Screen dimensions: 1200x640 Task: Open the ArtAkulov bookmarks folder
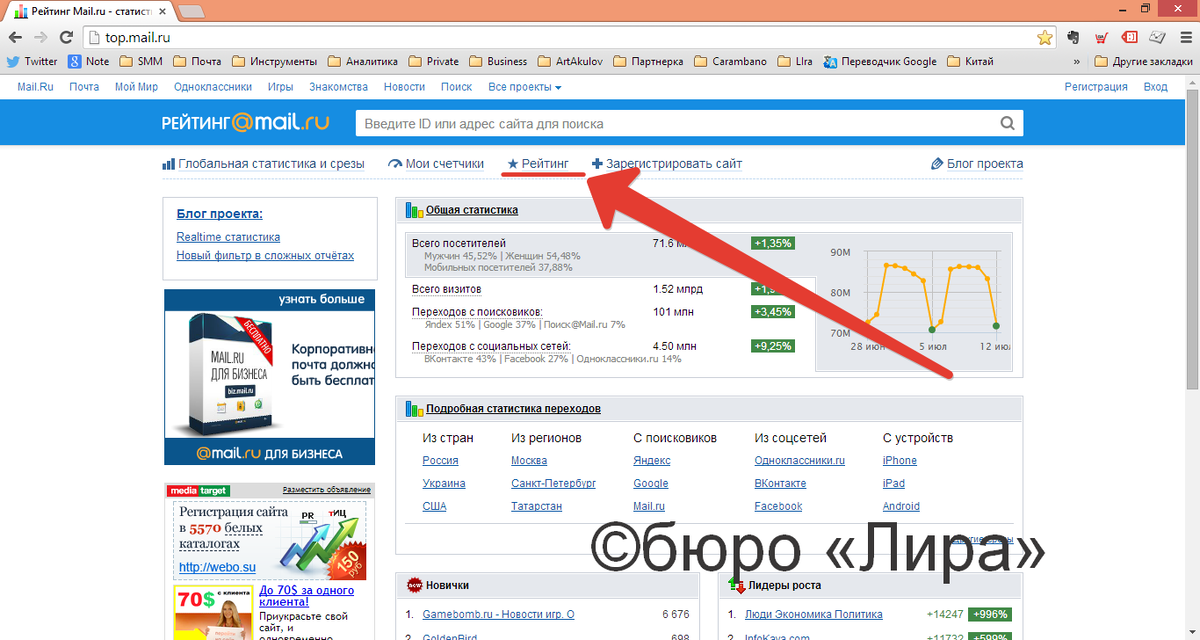570,61
